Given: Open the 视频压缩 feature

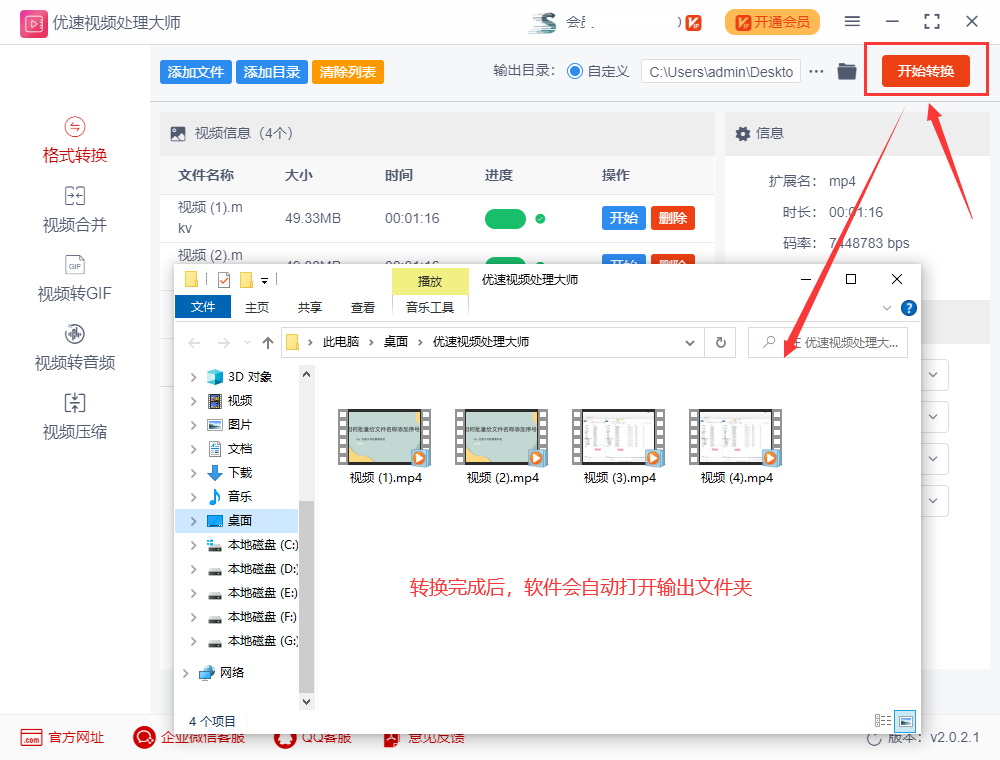Looking at the screenshot, I should pyautogui.click(x=74, y=418).
